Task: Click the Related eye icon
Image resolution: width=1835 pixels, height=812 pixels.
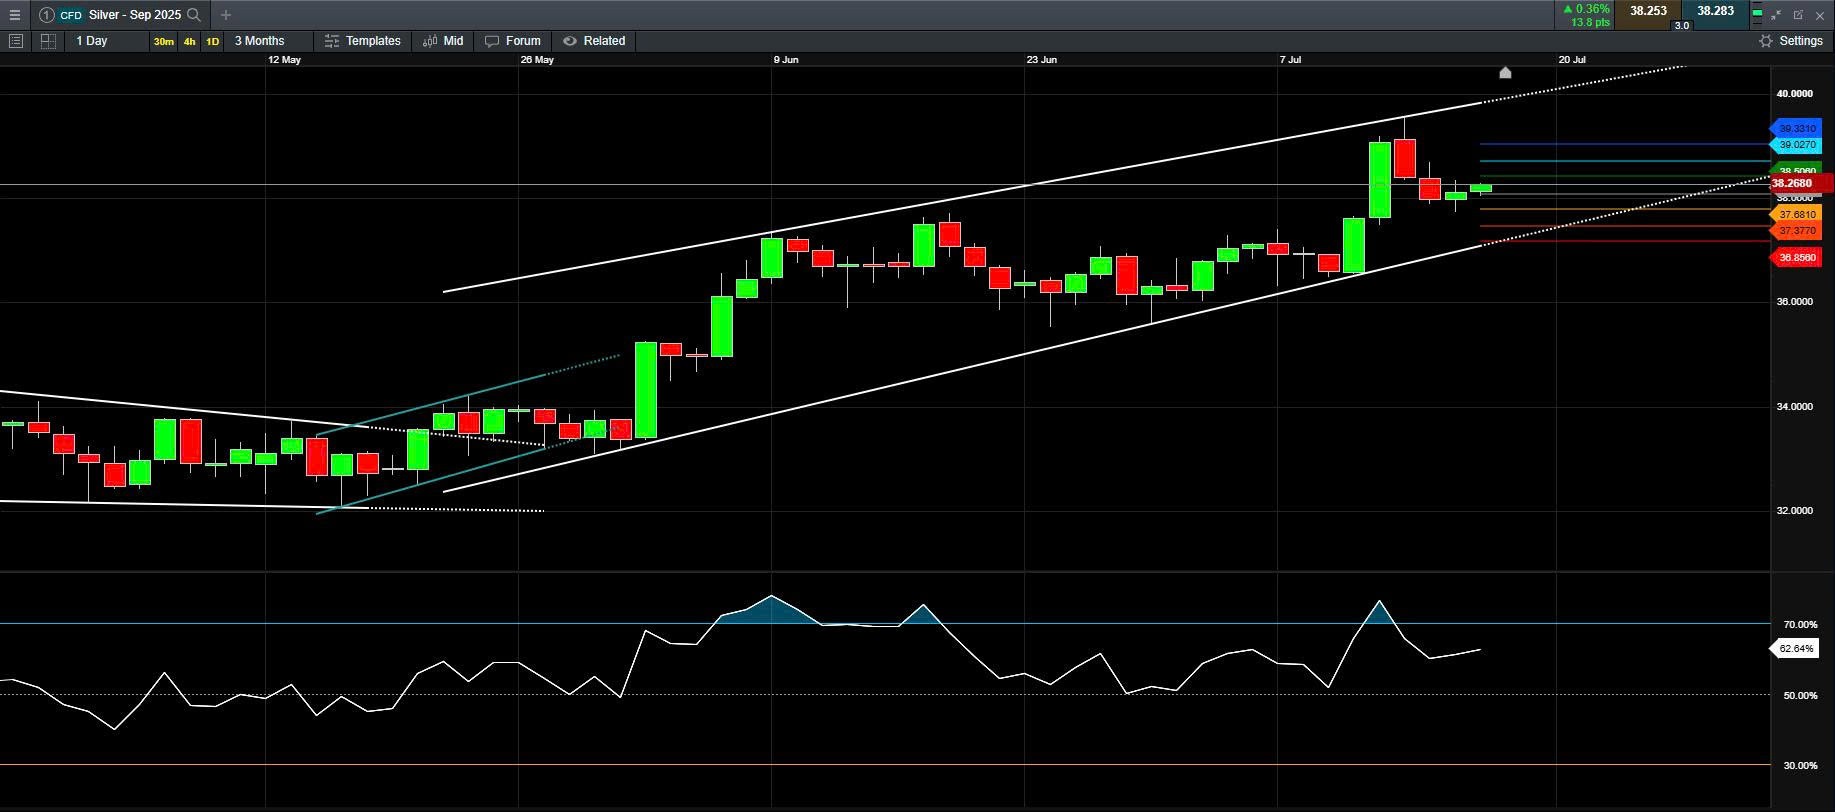Action: [x=570, y=41]
